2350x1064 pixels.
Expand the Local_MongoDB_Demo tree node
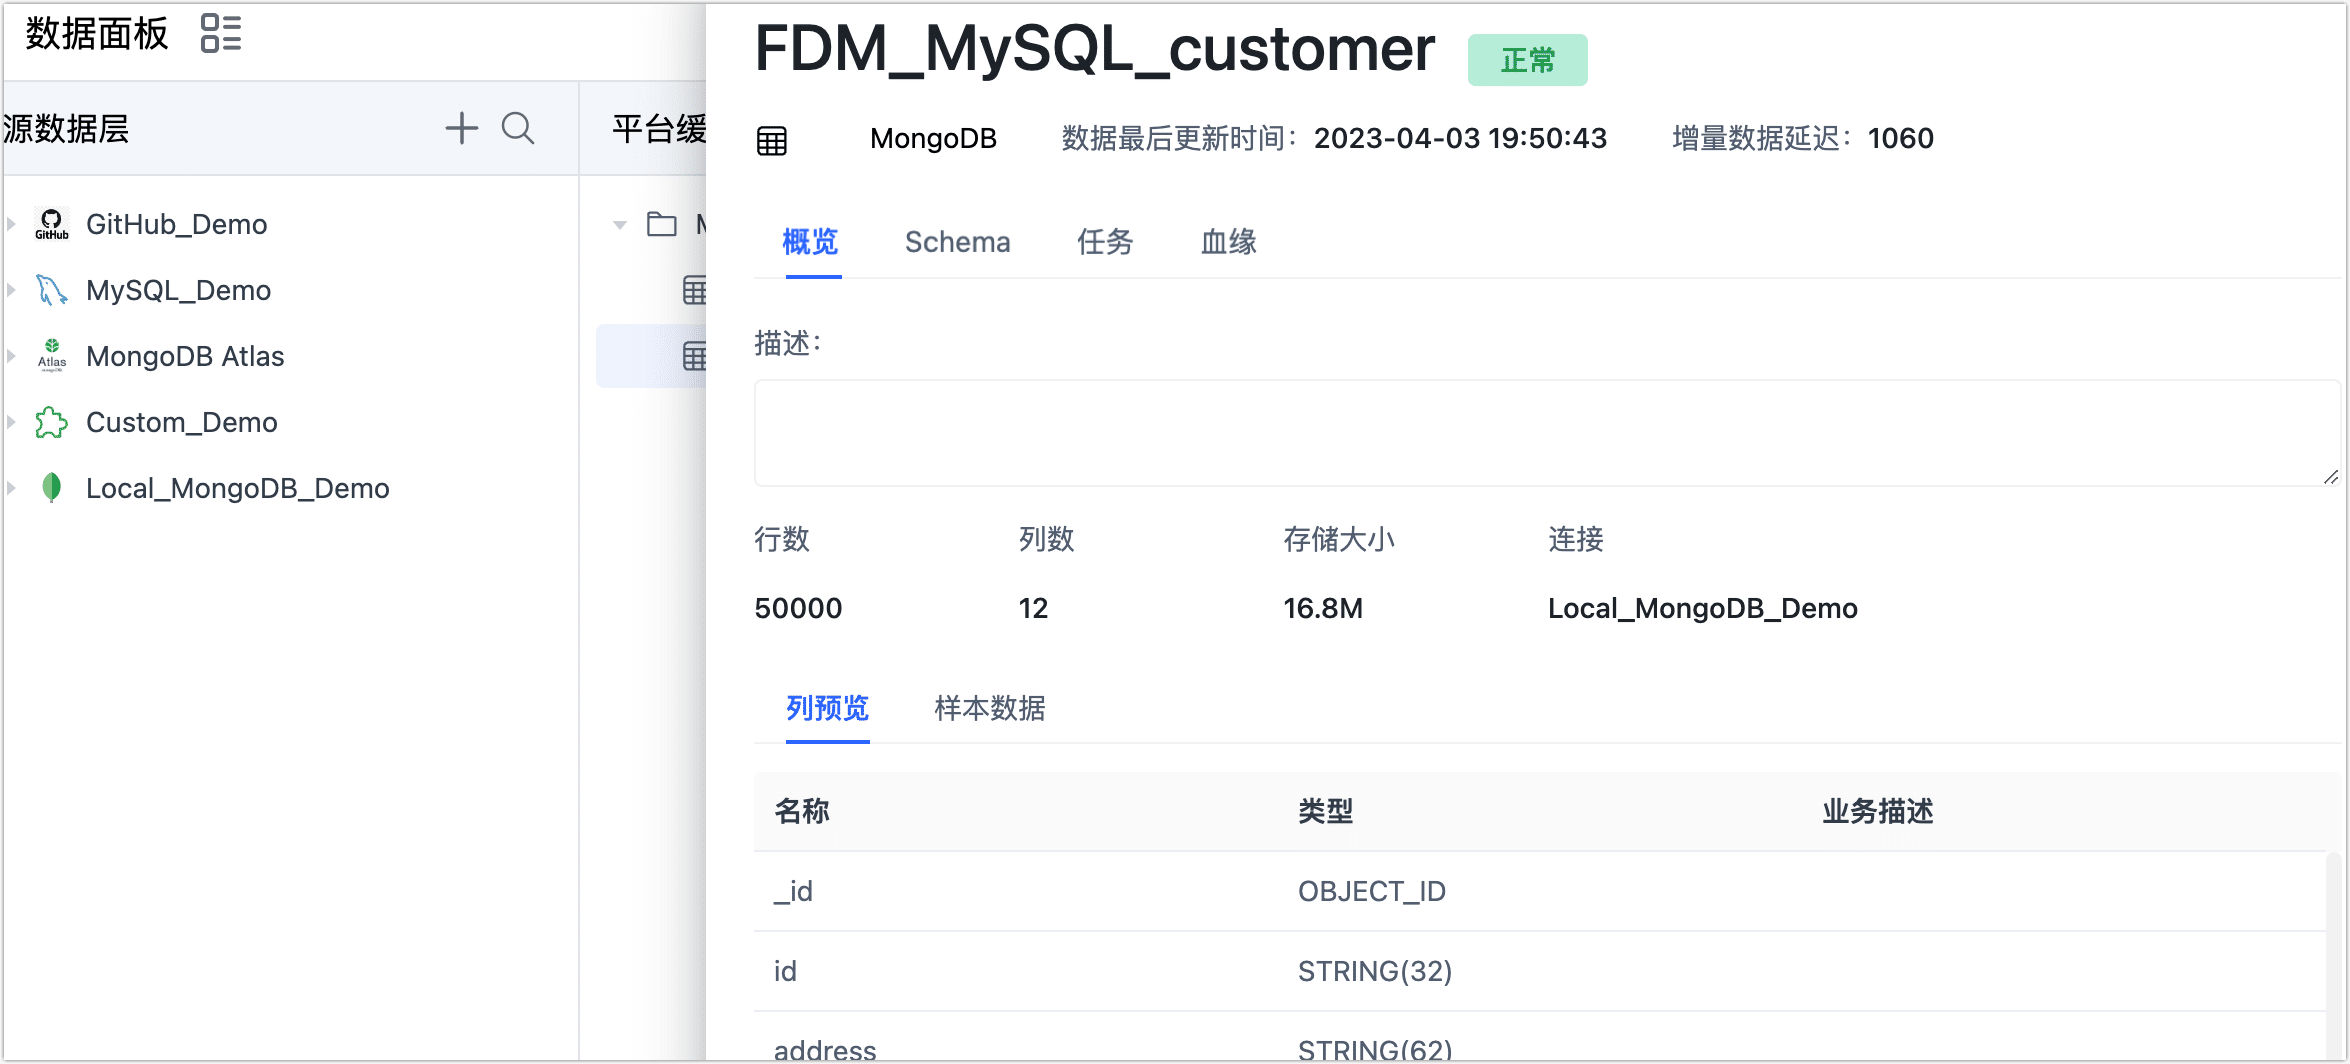(11, 488)
